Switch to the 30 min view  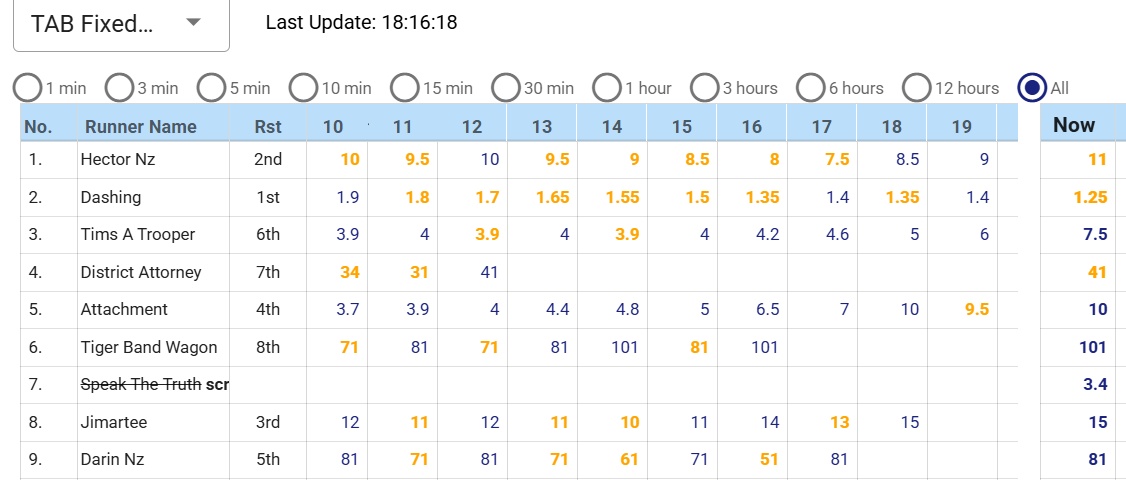506,88
